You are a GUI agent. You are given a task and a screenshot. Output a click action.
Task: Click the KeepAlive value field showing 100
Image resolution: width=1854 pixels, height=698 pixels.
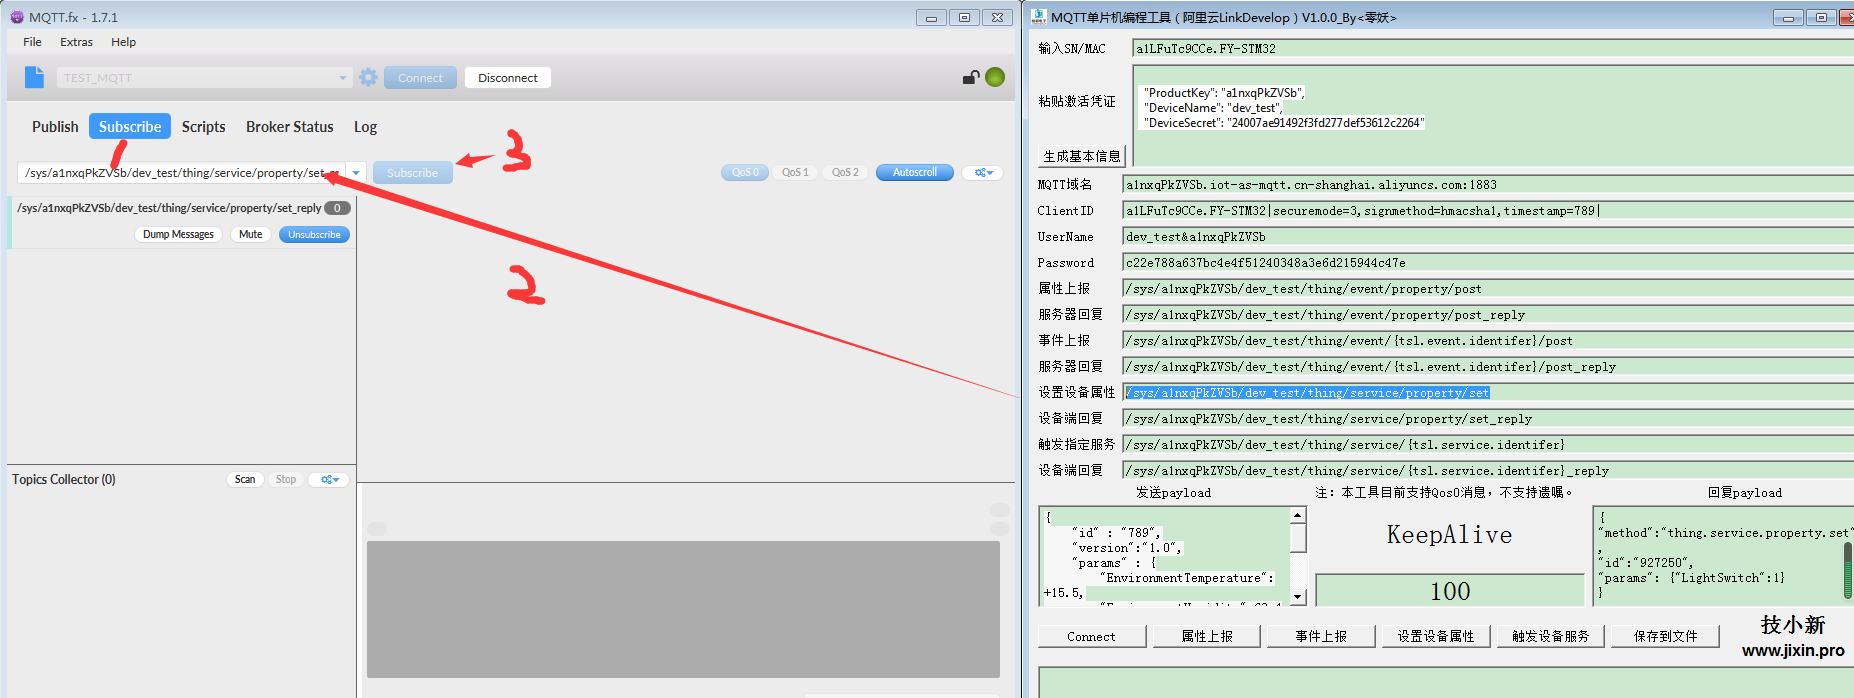(x=1450, y=591)
